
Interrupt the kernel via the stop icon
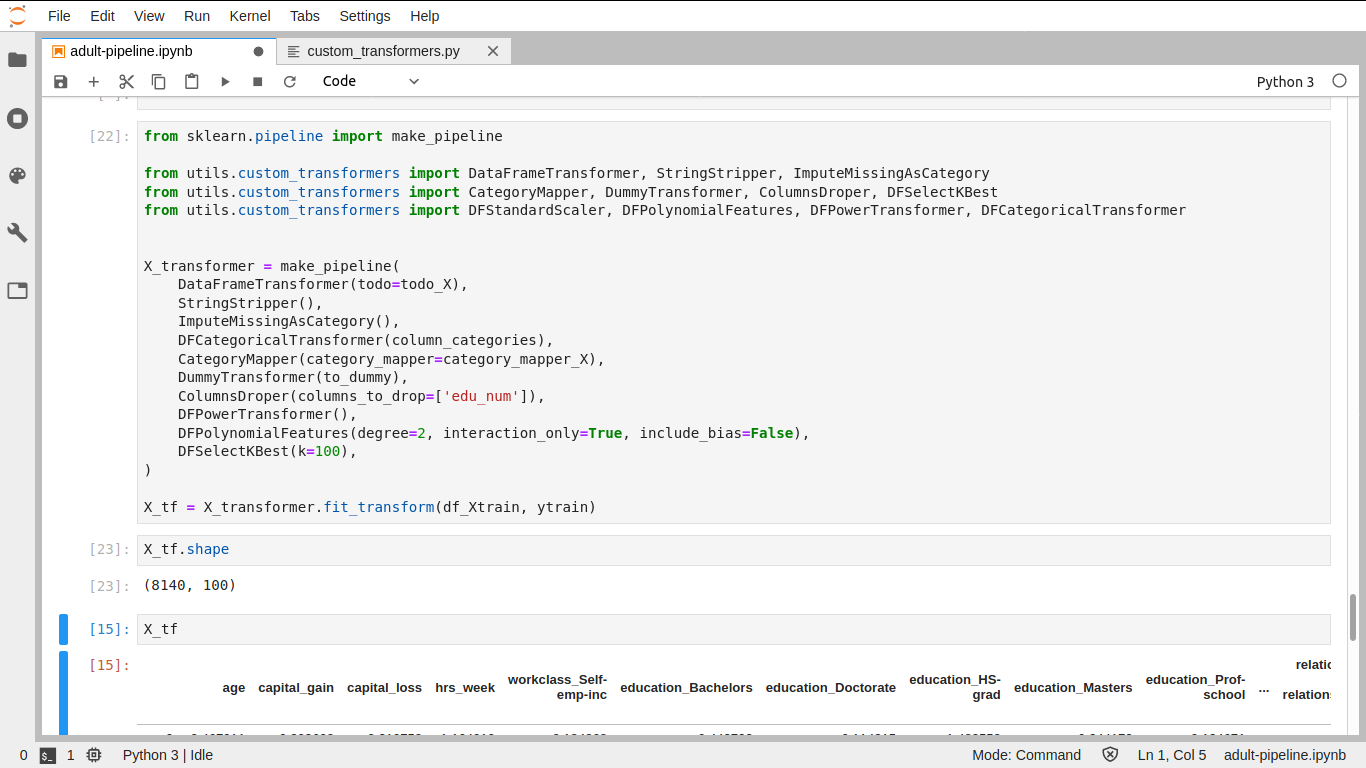pyautogui.click(x=257, y=81)
